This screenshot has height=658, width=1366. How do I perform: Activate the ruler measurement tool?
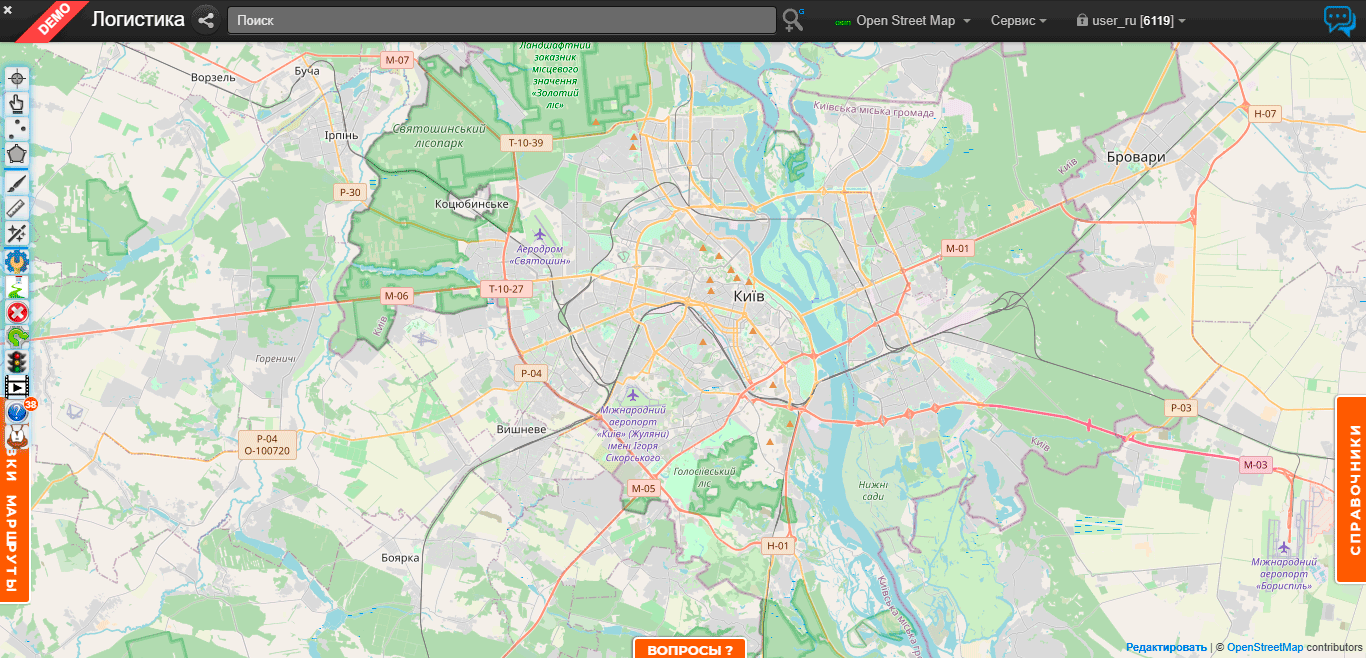point(17,207)
